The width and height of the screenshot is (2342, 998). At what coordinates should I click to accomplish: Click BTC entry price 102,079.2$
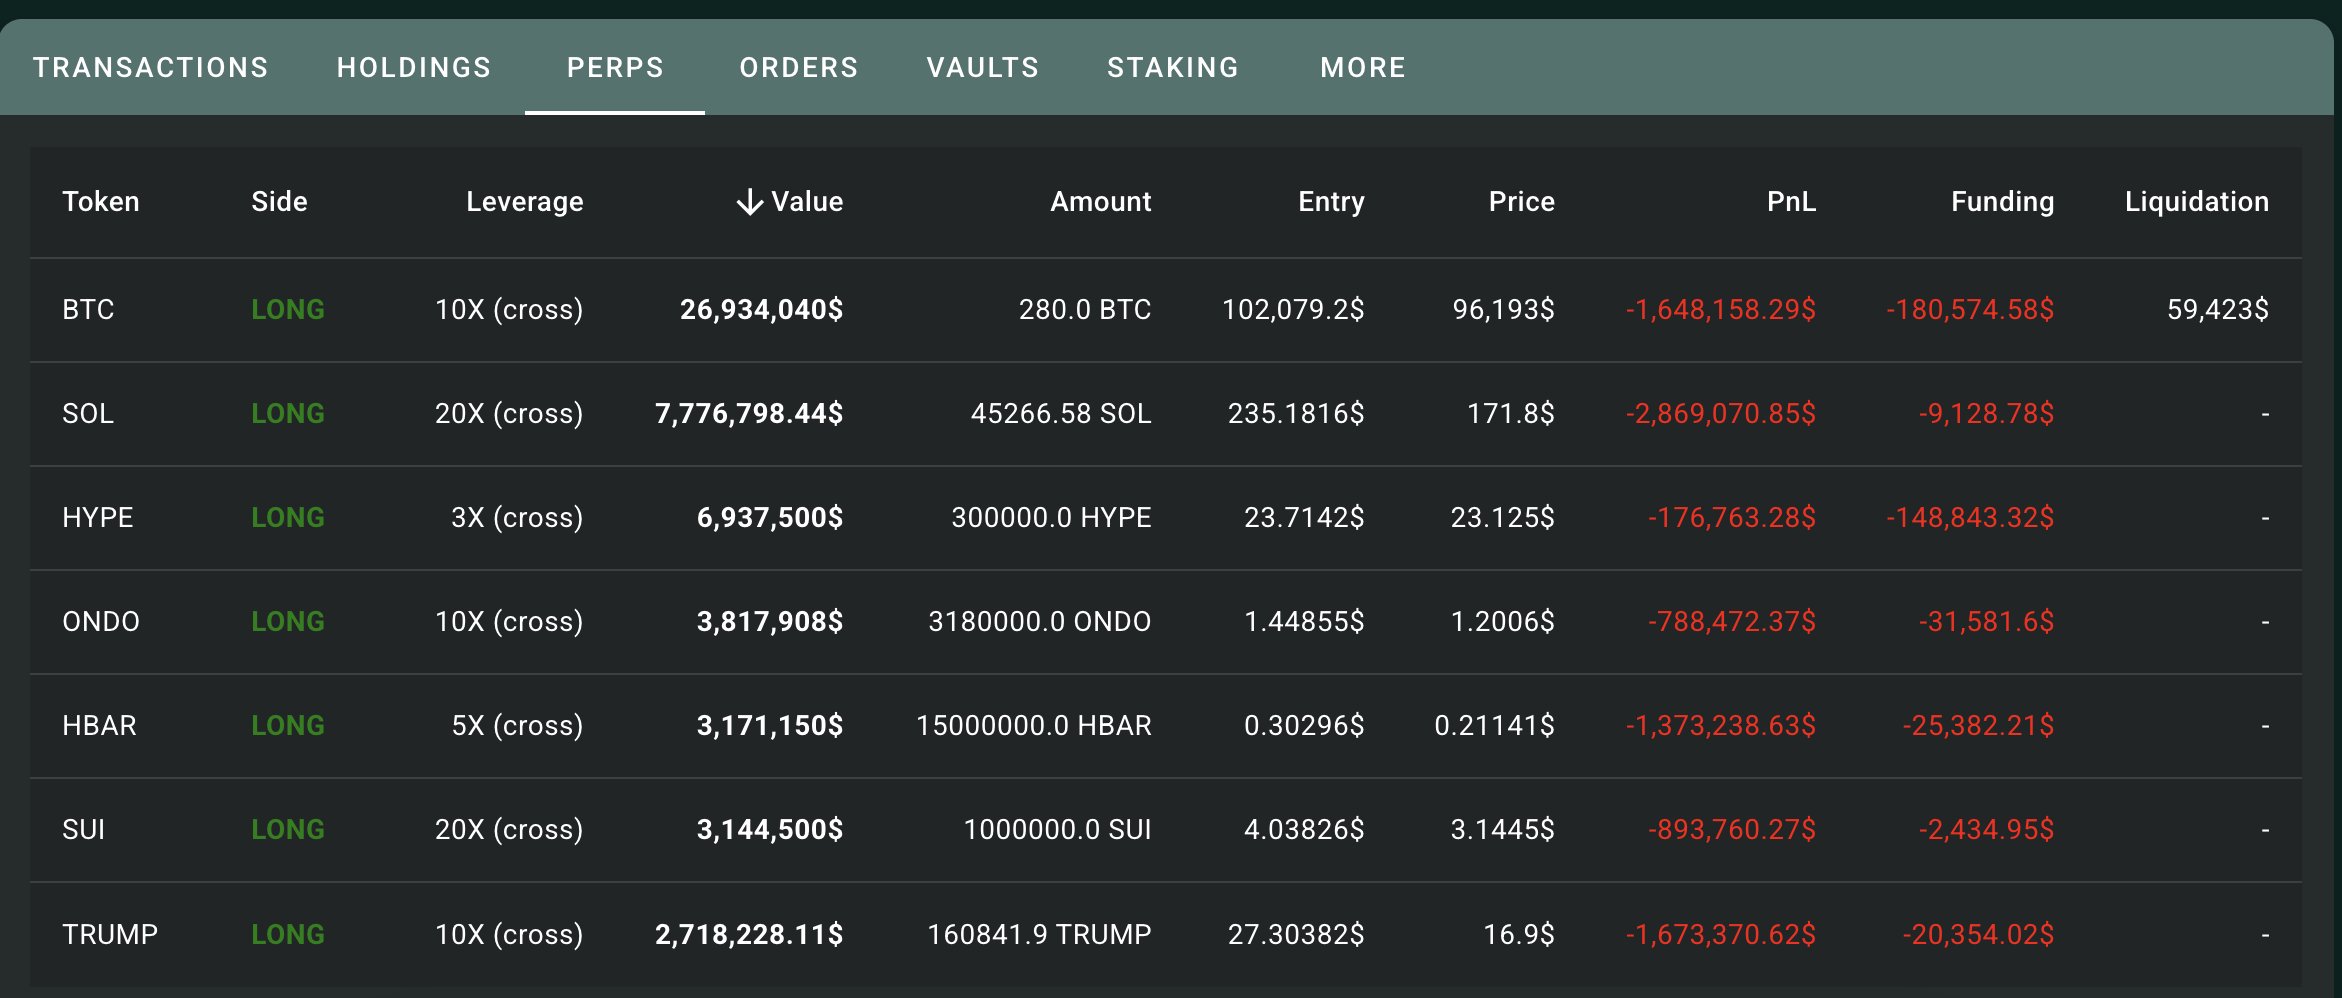[1293, 310]
